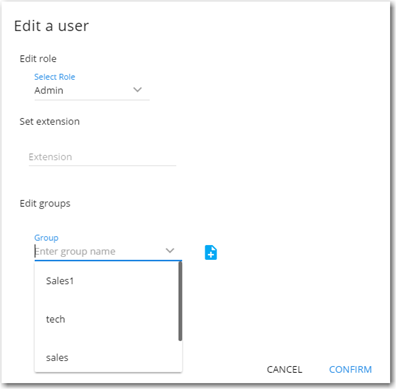Click the Edit groups label
Viewport: 396px width, 389px height.
pyautogui.click(x=45, y=204)
